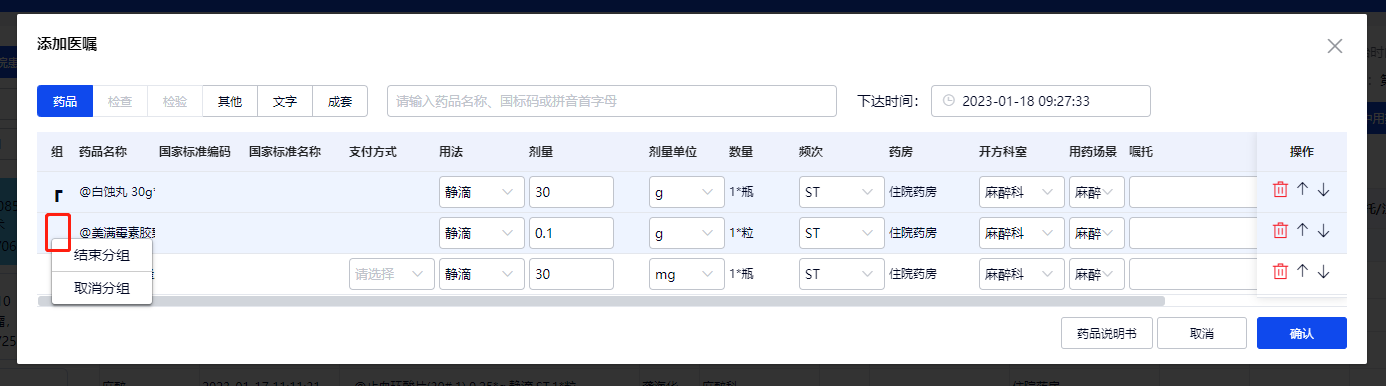The image size is (1386, 386).
Task: Click the 药品说明书 button
Action: click(x=1106, y=333)
